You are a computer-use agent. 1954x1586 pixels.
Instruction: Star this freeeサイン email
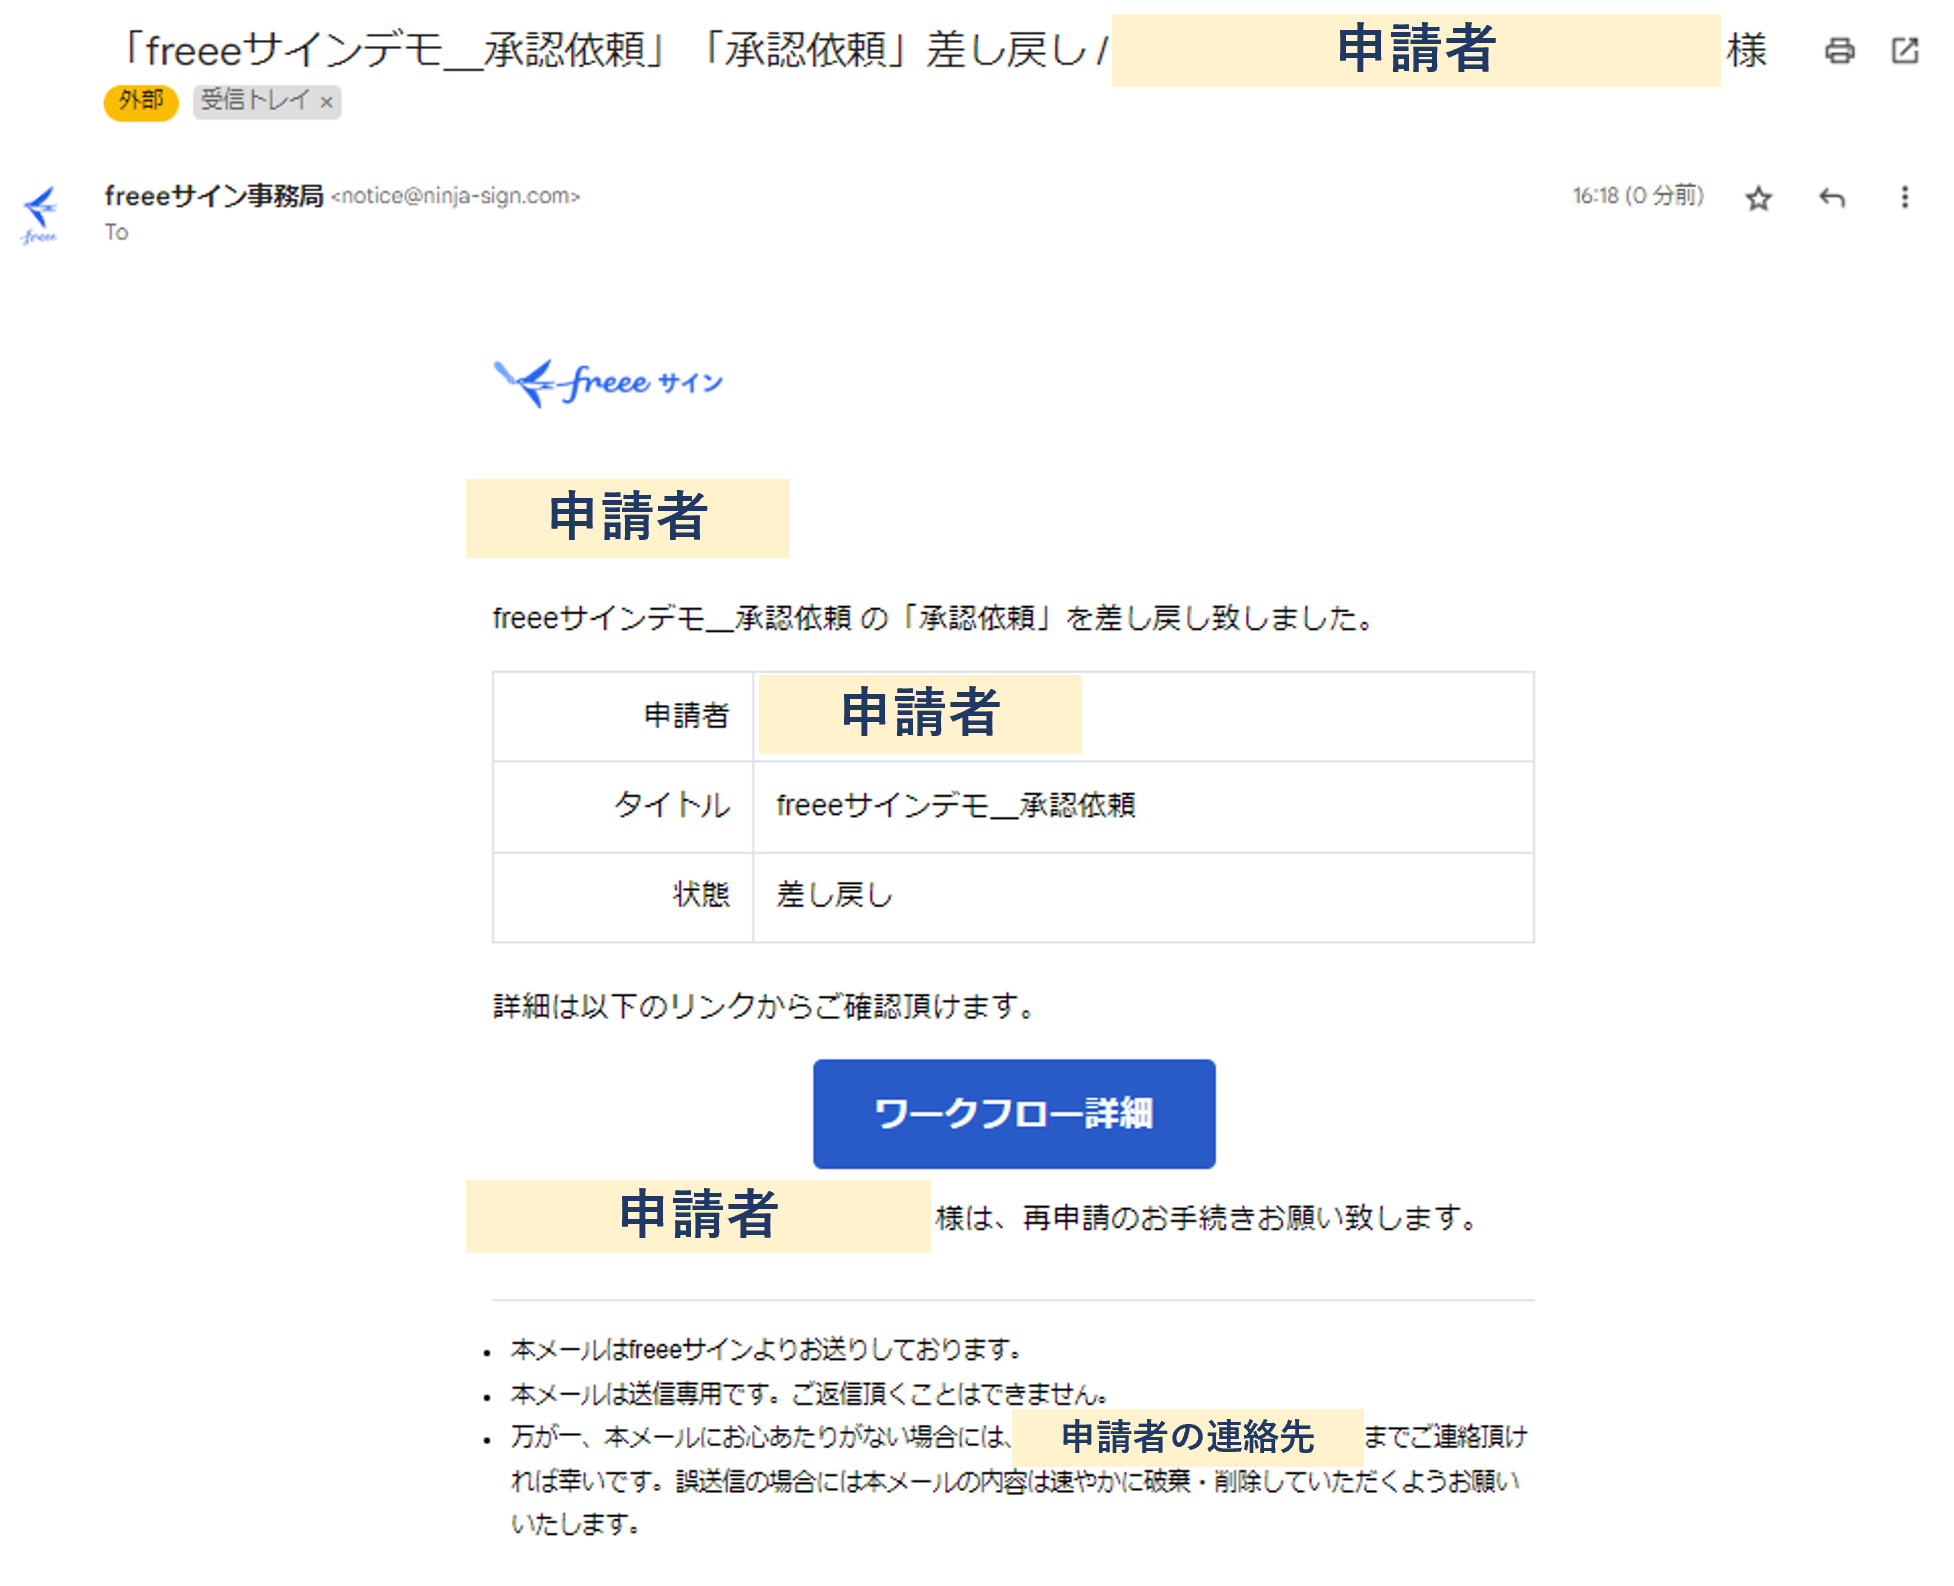(1758, 198)
